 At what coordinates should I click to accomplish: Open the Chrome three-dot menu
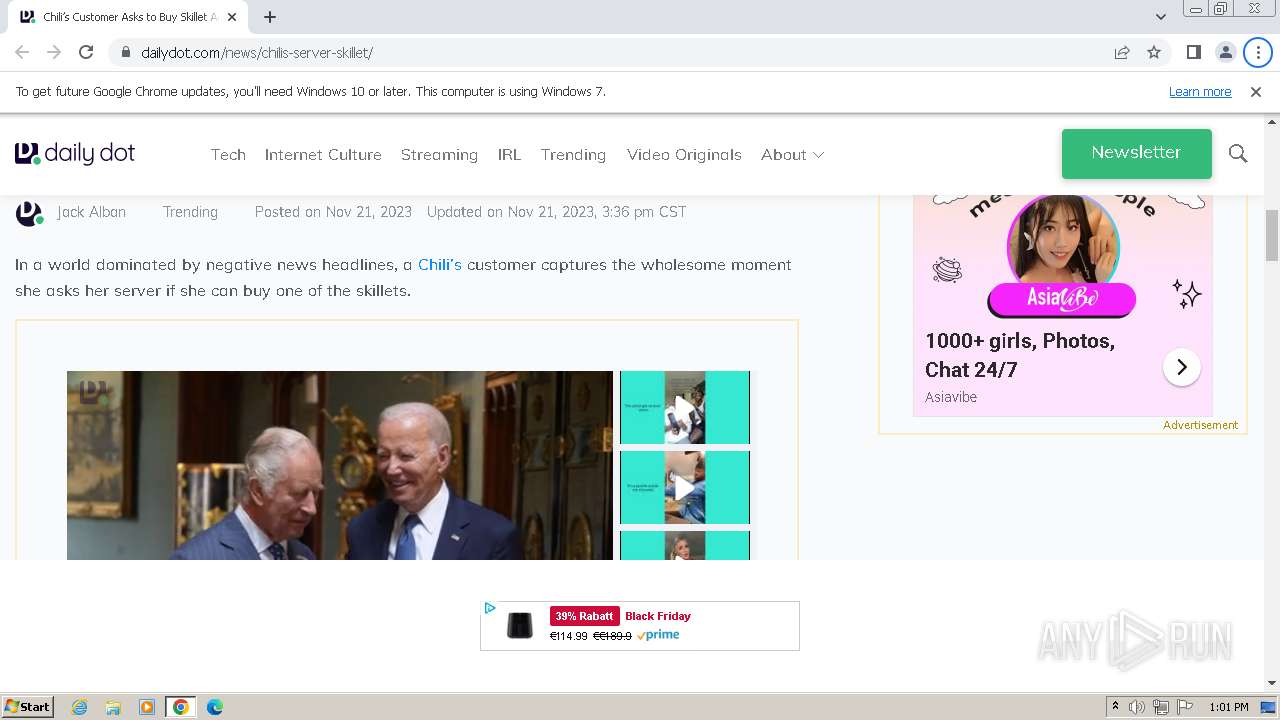[x=1257, y=52]
